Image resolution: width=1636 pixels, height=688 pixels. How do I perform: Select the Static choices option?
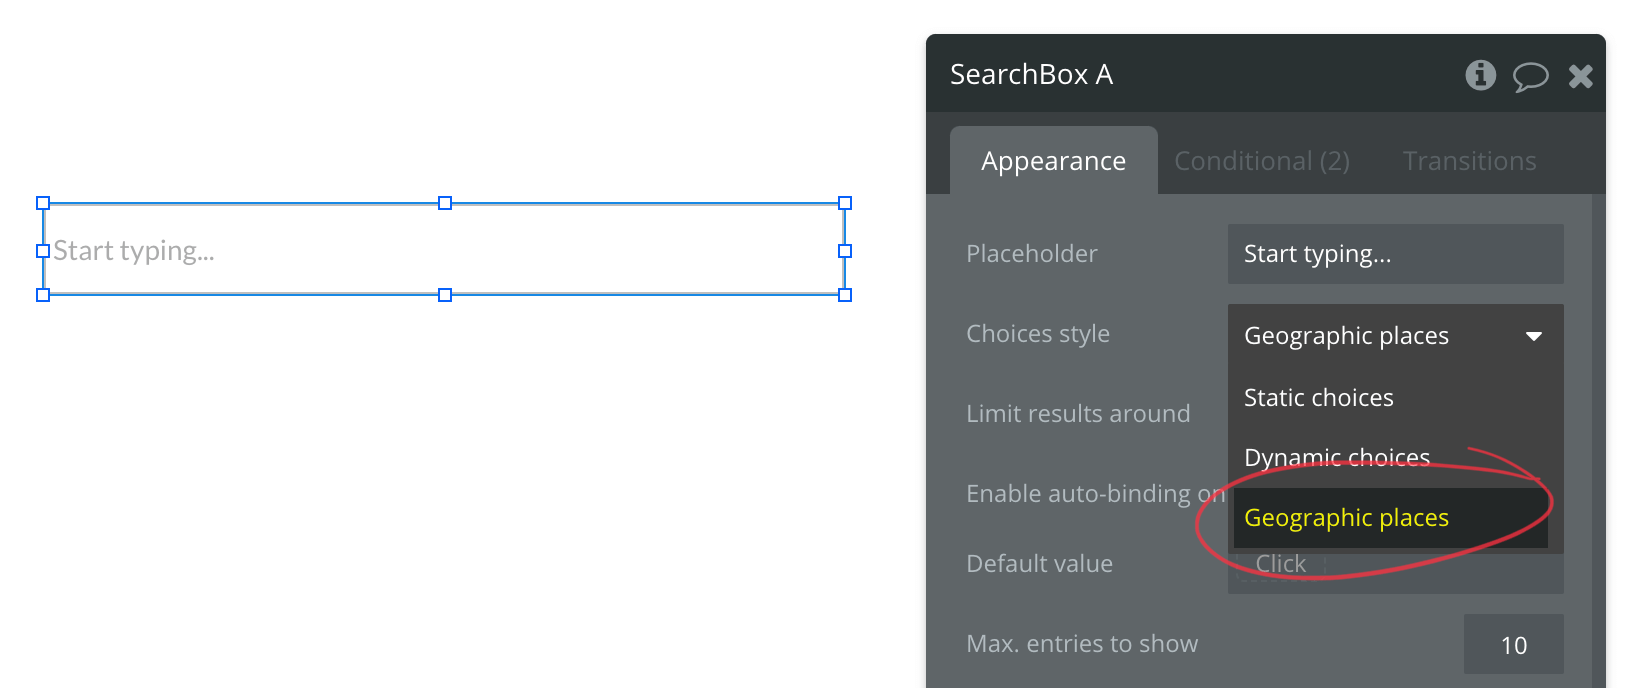(1319, 398)
